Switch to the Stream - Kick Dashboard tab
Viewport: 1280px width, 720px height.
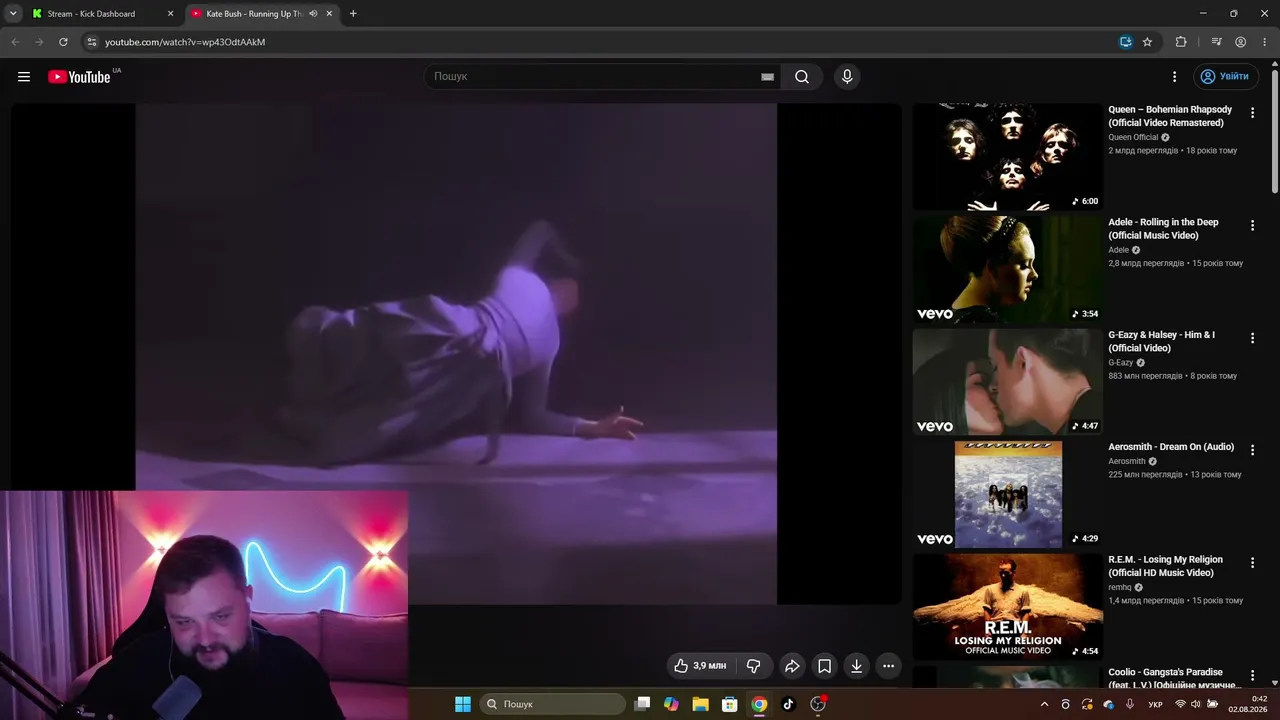pos(103,14)
